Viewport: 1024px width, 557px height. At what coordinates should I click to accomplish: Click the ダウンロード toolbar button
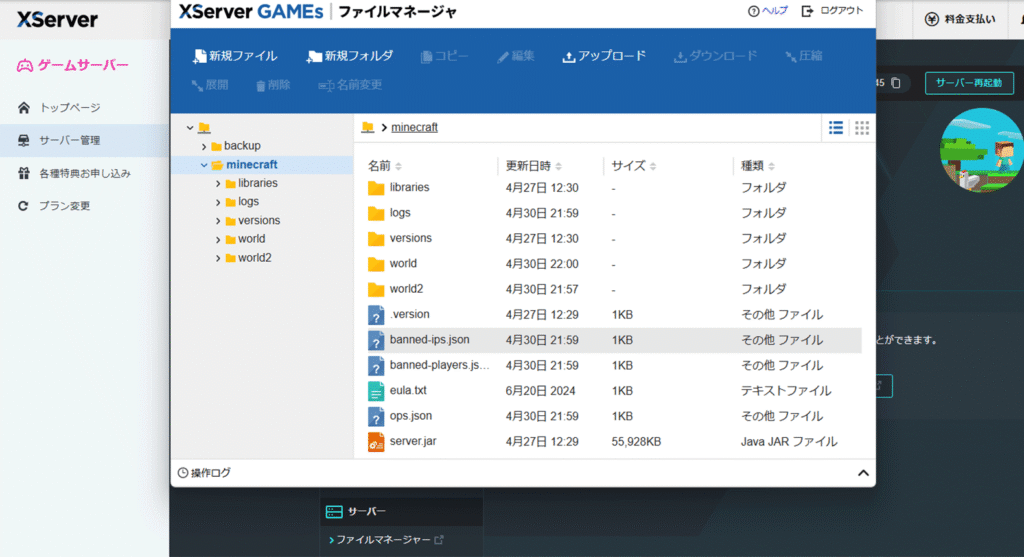point(715,56)
